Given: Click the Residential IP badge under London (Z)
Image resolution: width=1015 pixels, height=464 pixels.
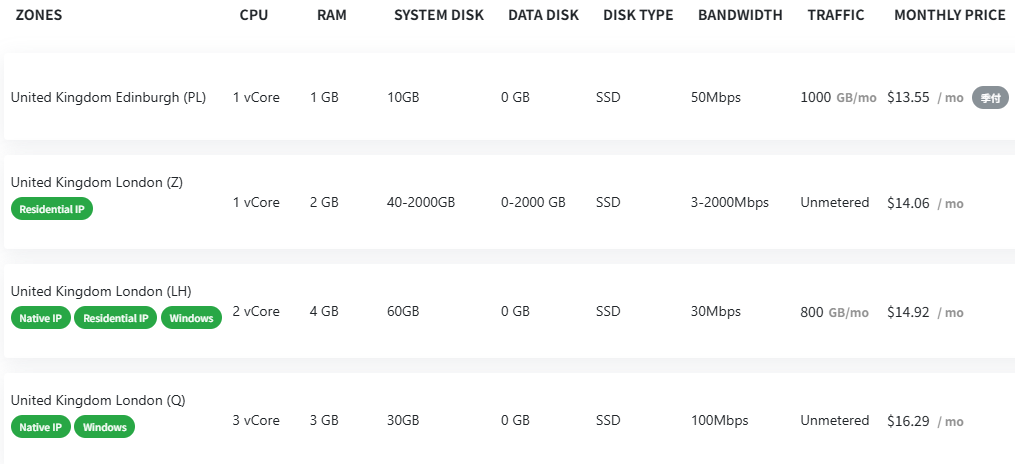Looking at the screenshot, I should tap(52, 209).
